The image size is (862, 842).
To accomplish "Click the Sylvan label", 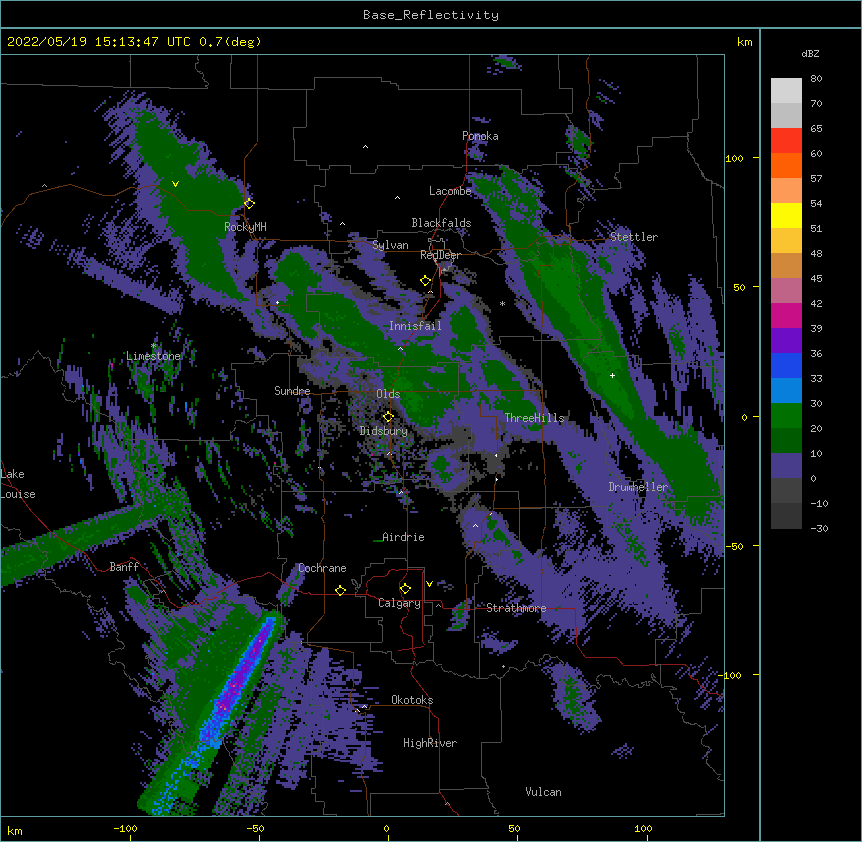I will (390, 245).
